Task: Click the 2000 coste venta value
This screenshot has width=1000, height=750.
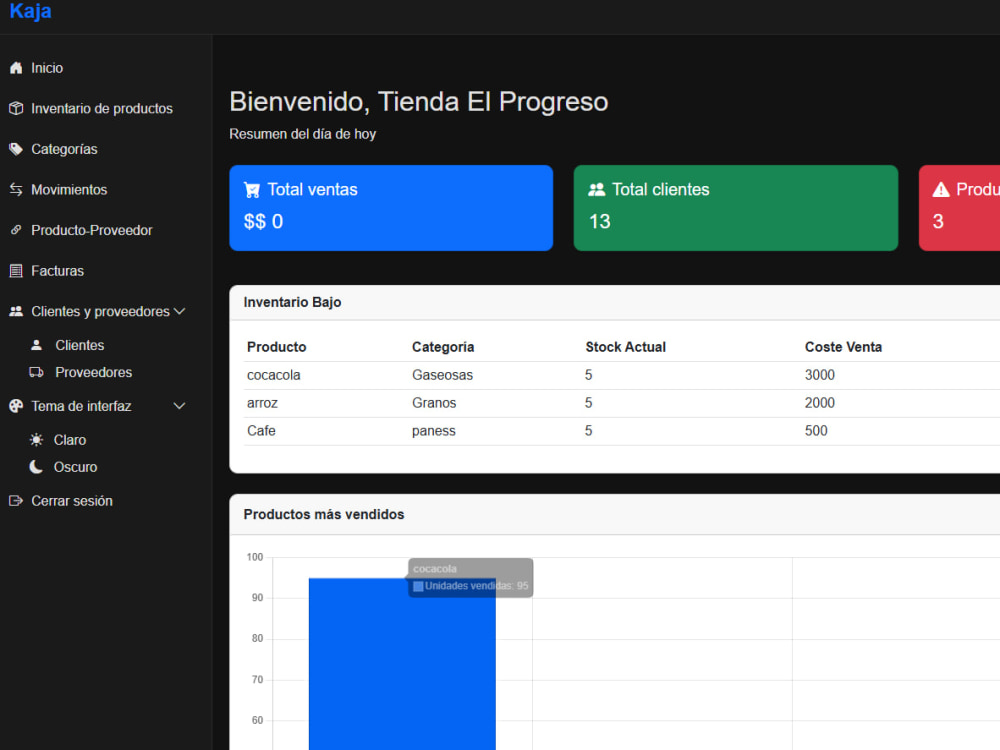Action: pyautogui.click(x=820, y=403)
